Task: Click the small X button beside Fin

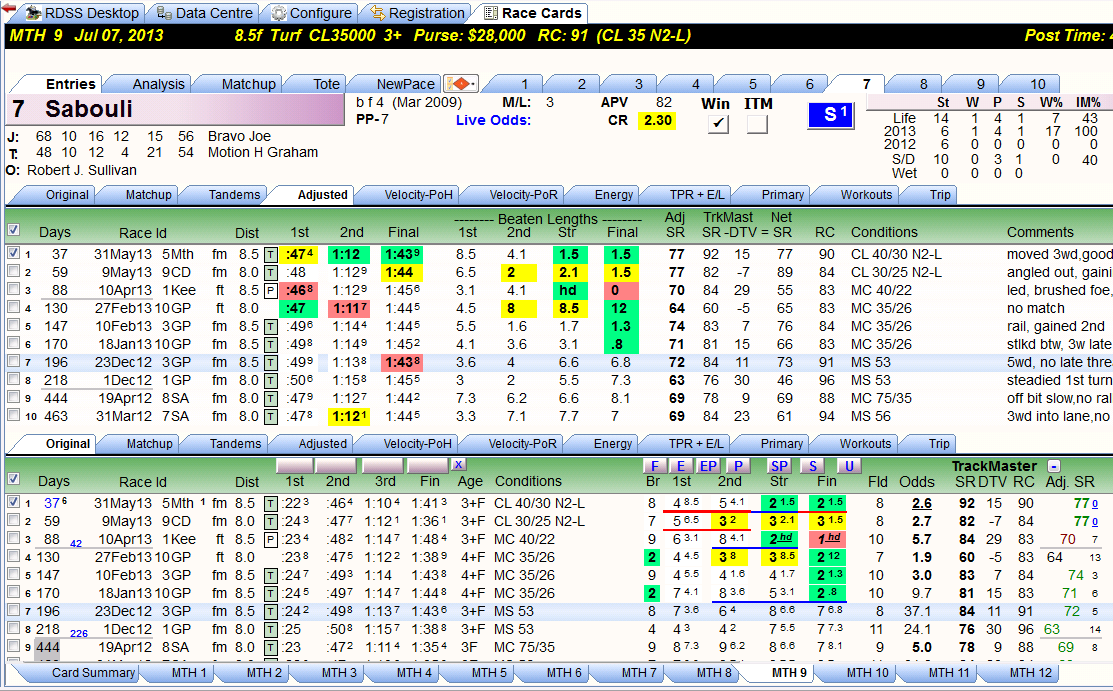Action: pyautogui.click(x=459, y=464)
